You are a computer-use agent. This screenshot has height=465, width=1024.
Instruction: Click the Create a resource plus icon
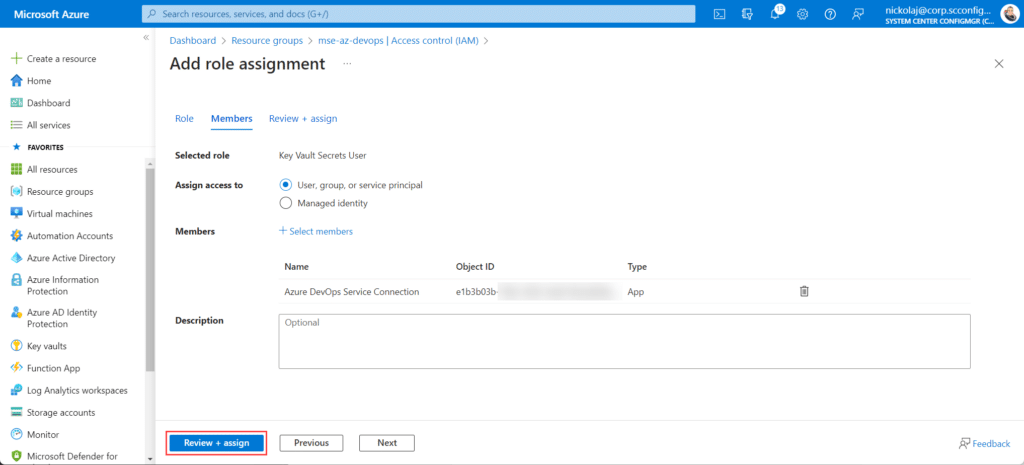(17, 59)
